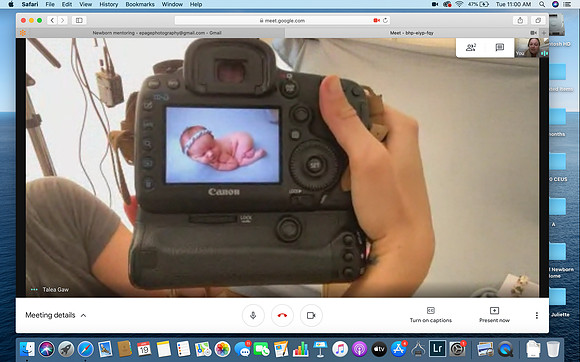Open Pages from the Dock

click(281, 349)
